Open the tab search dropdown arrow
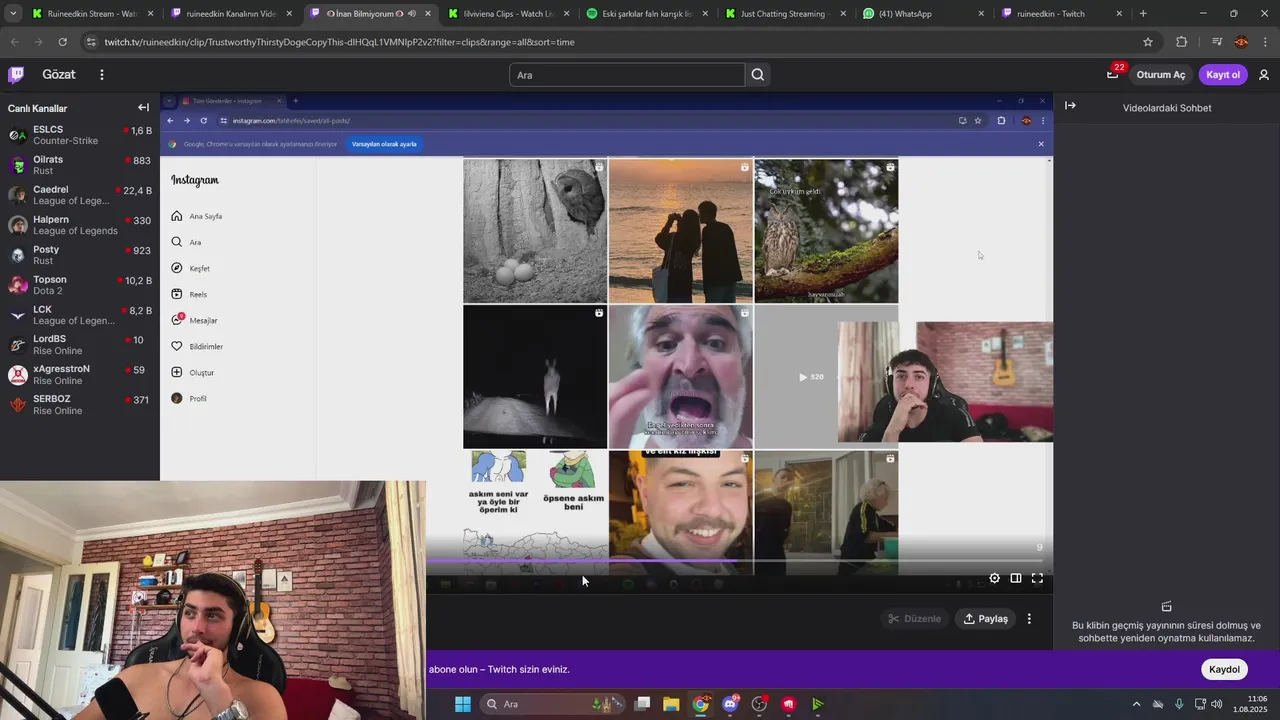1280x720 pixels. 13,14
